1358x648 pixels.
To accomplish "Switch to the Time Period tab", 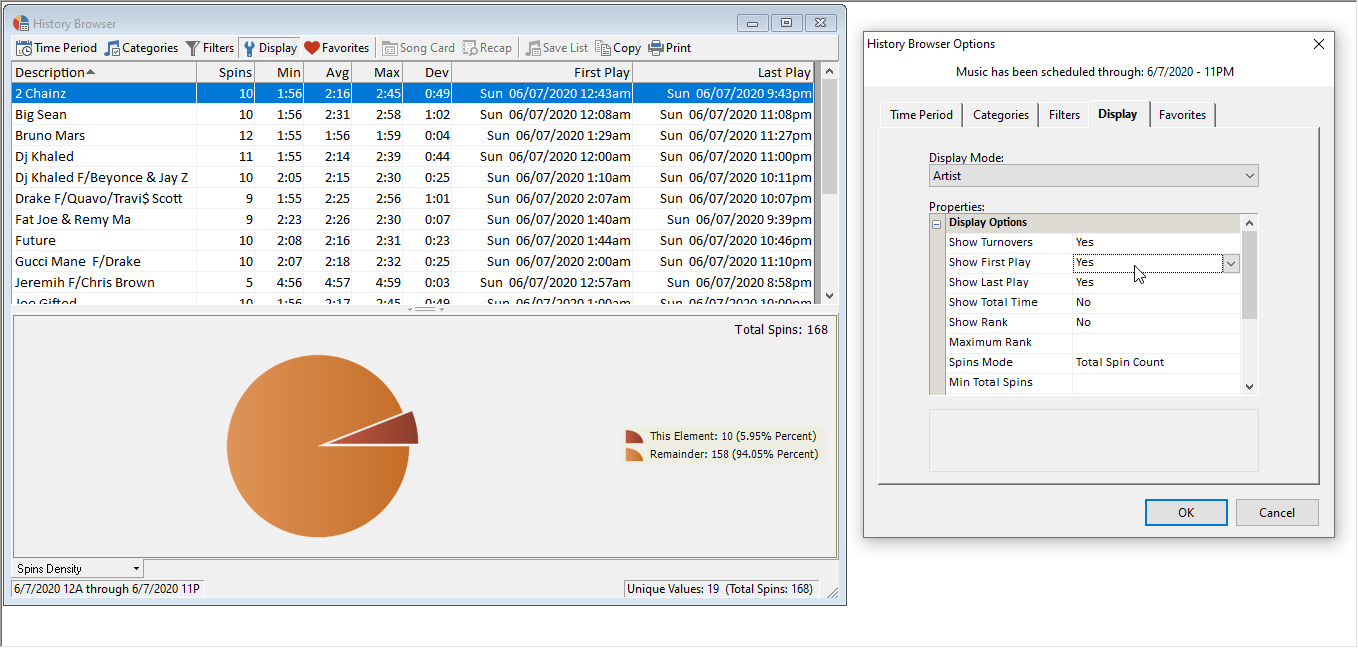I will 921,115.
